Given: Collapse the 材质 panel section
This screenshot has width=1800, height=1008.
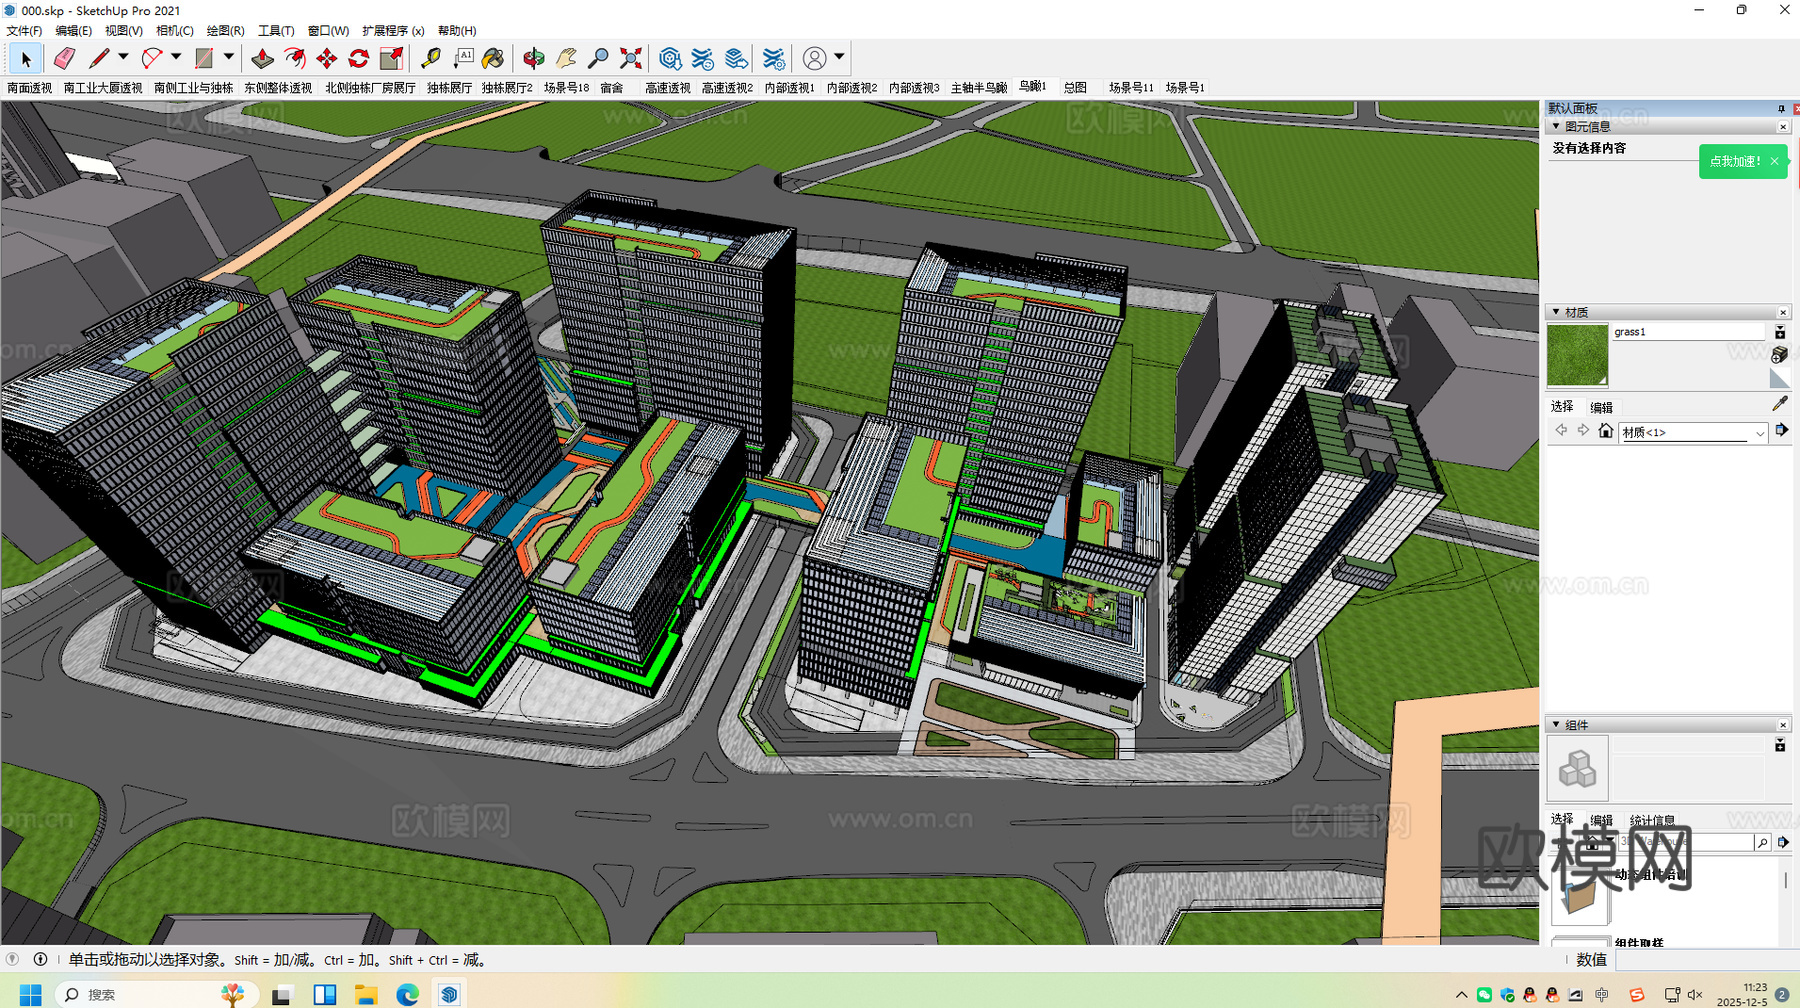Looking at the screenshot, I should tap(1556, 312).
